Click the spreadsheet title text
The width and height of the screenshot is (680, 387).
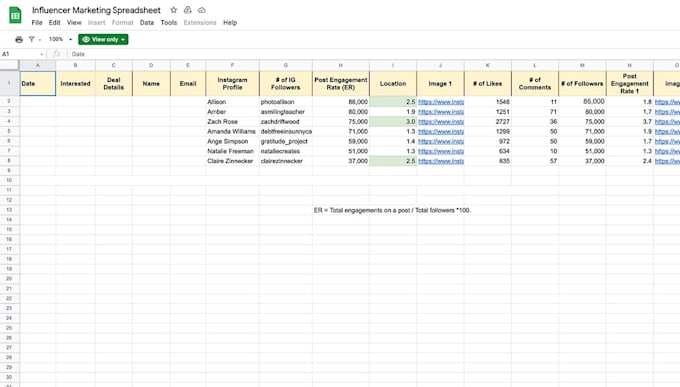click(x=96, y=10)
